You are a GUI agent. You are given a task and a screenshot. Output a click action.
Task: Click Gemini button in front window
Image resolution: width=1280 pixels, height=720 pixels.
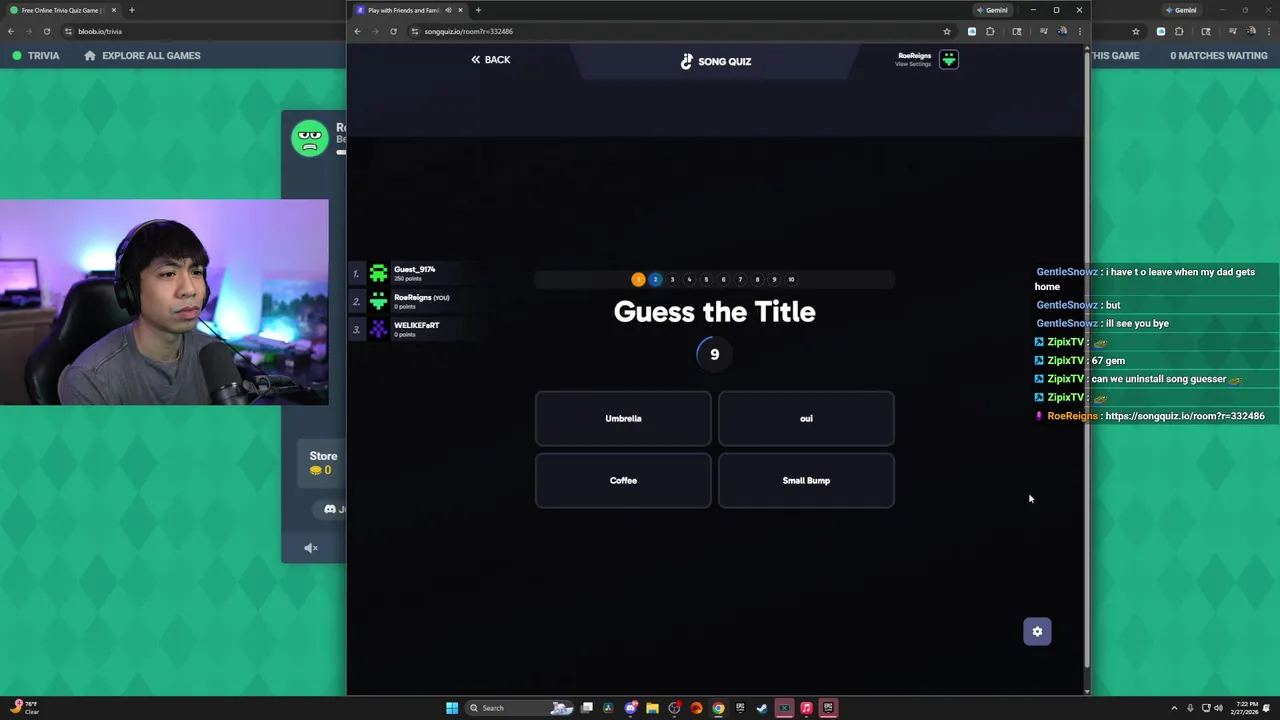(992, 10)
